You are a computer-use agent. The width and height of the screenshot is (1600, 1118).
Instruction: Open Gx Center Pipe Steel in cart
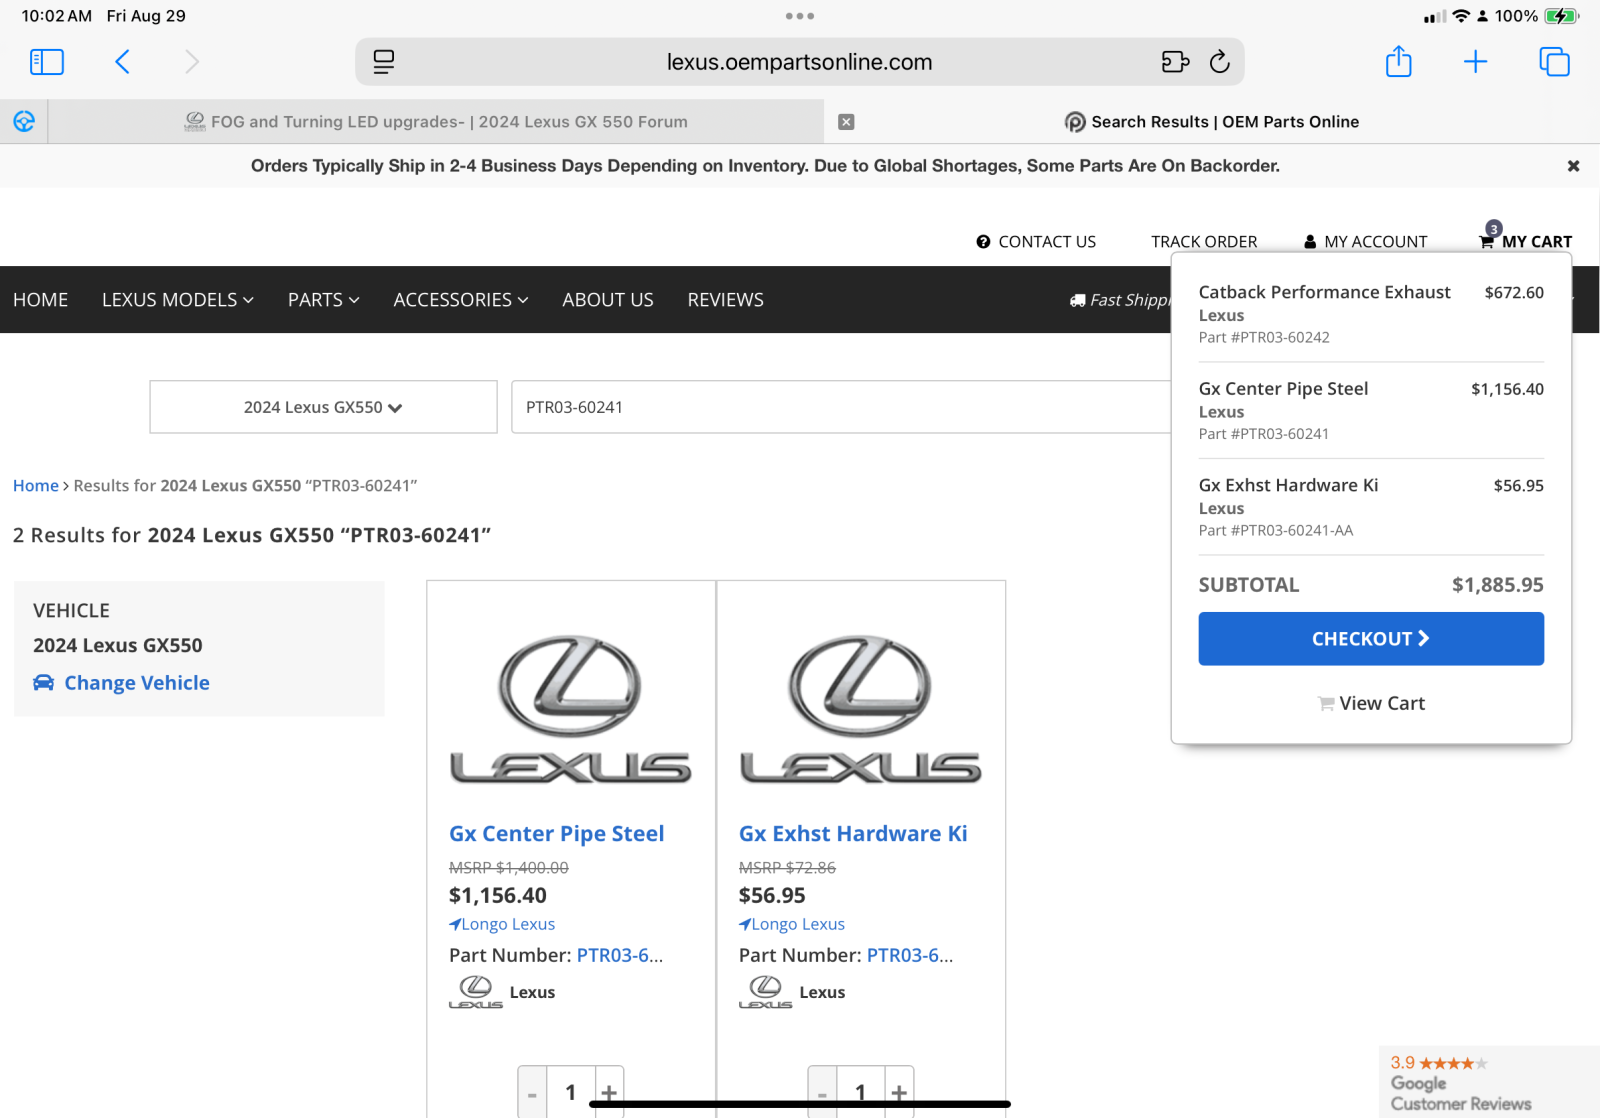[1283, 389]
